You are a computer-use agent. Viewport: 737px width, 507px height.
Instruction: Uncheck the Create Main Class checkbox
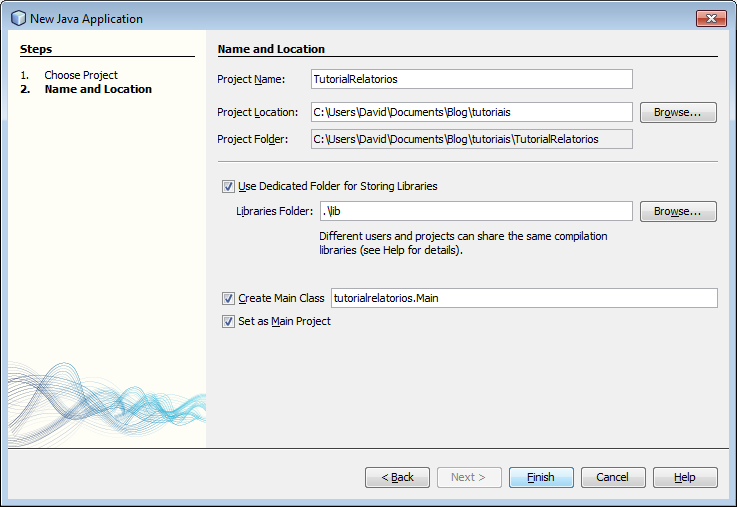[228, 298]
